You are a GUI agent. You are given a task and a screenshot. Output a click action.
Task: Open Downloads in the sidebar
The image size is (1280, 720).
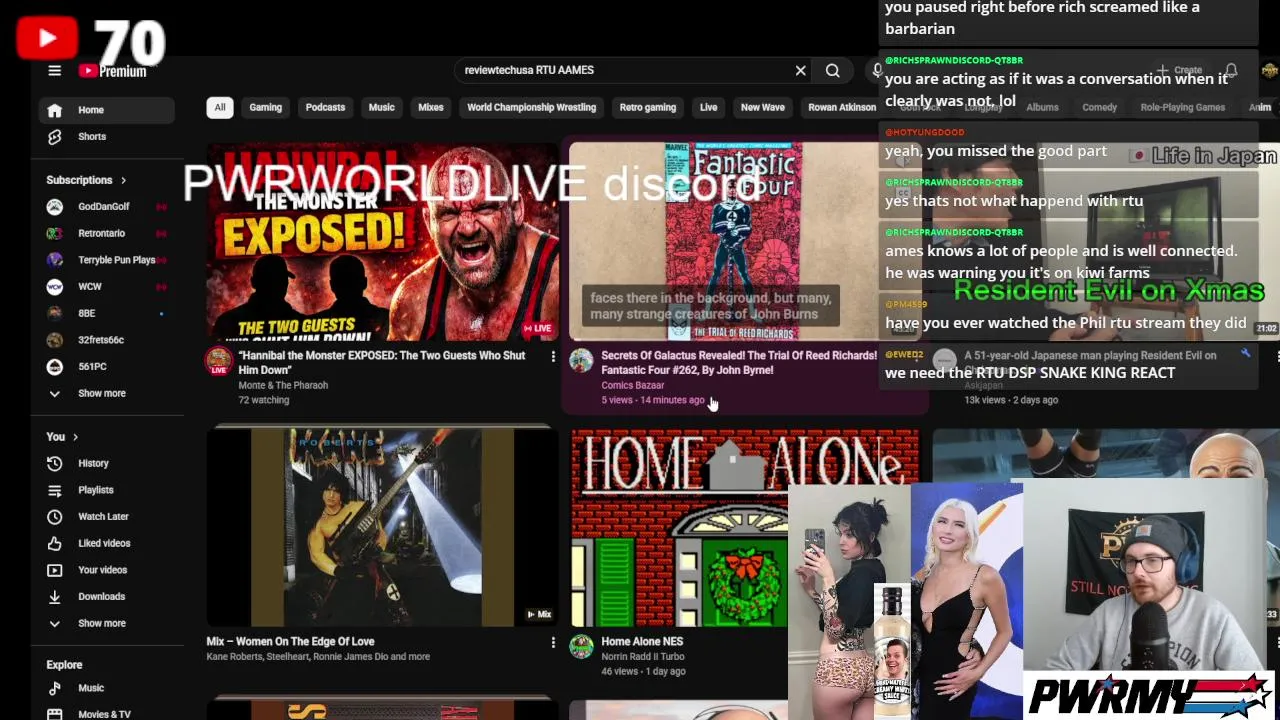(107, 596)
